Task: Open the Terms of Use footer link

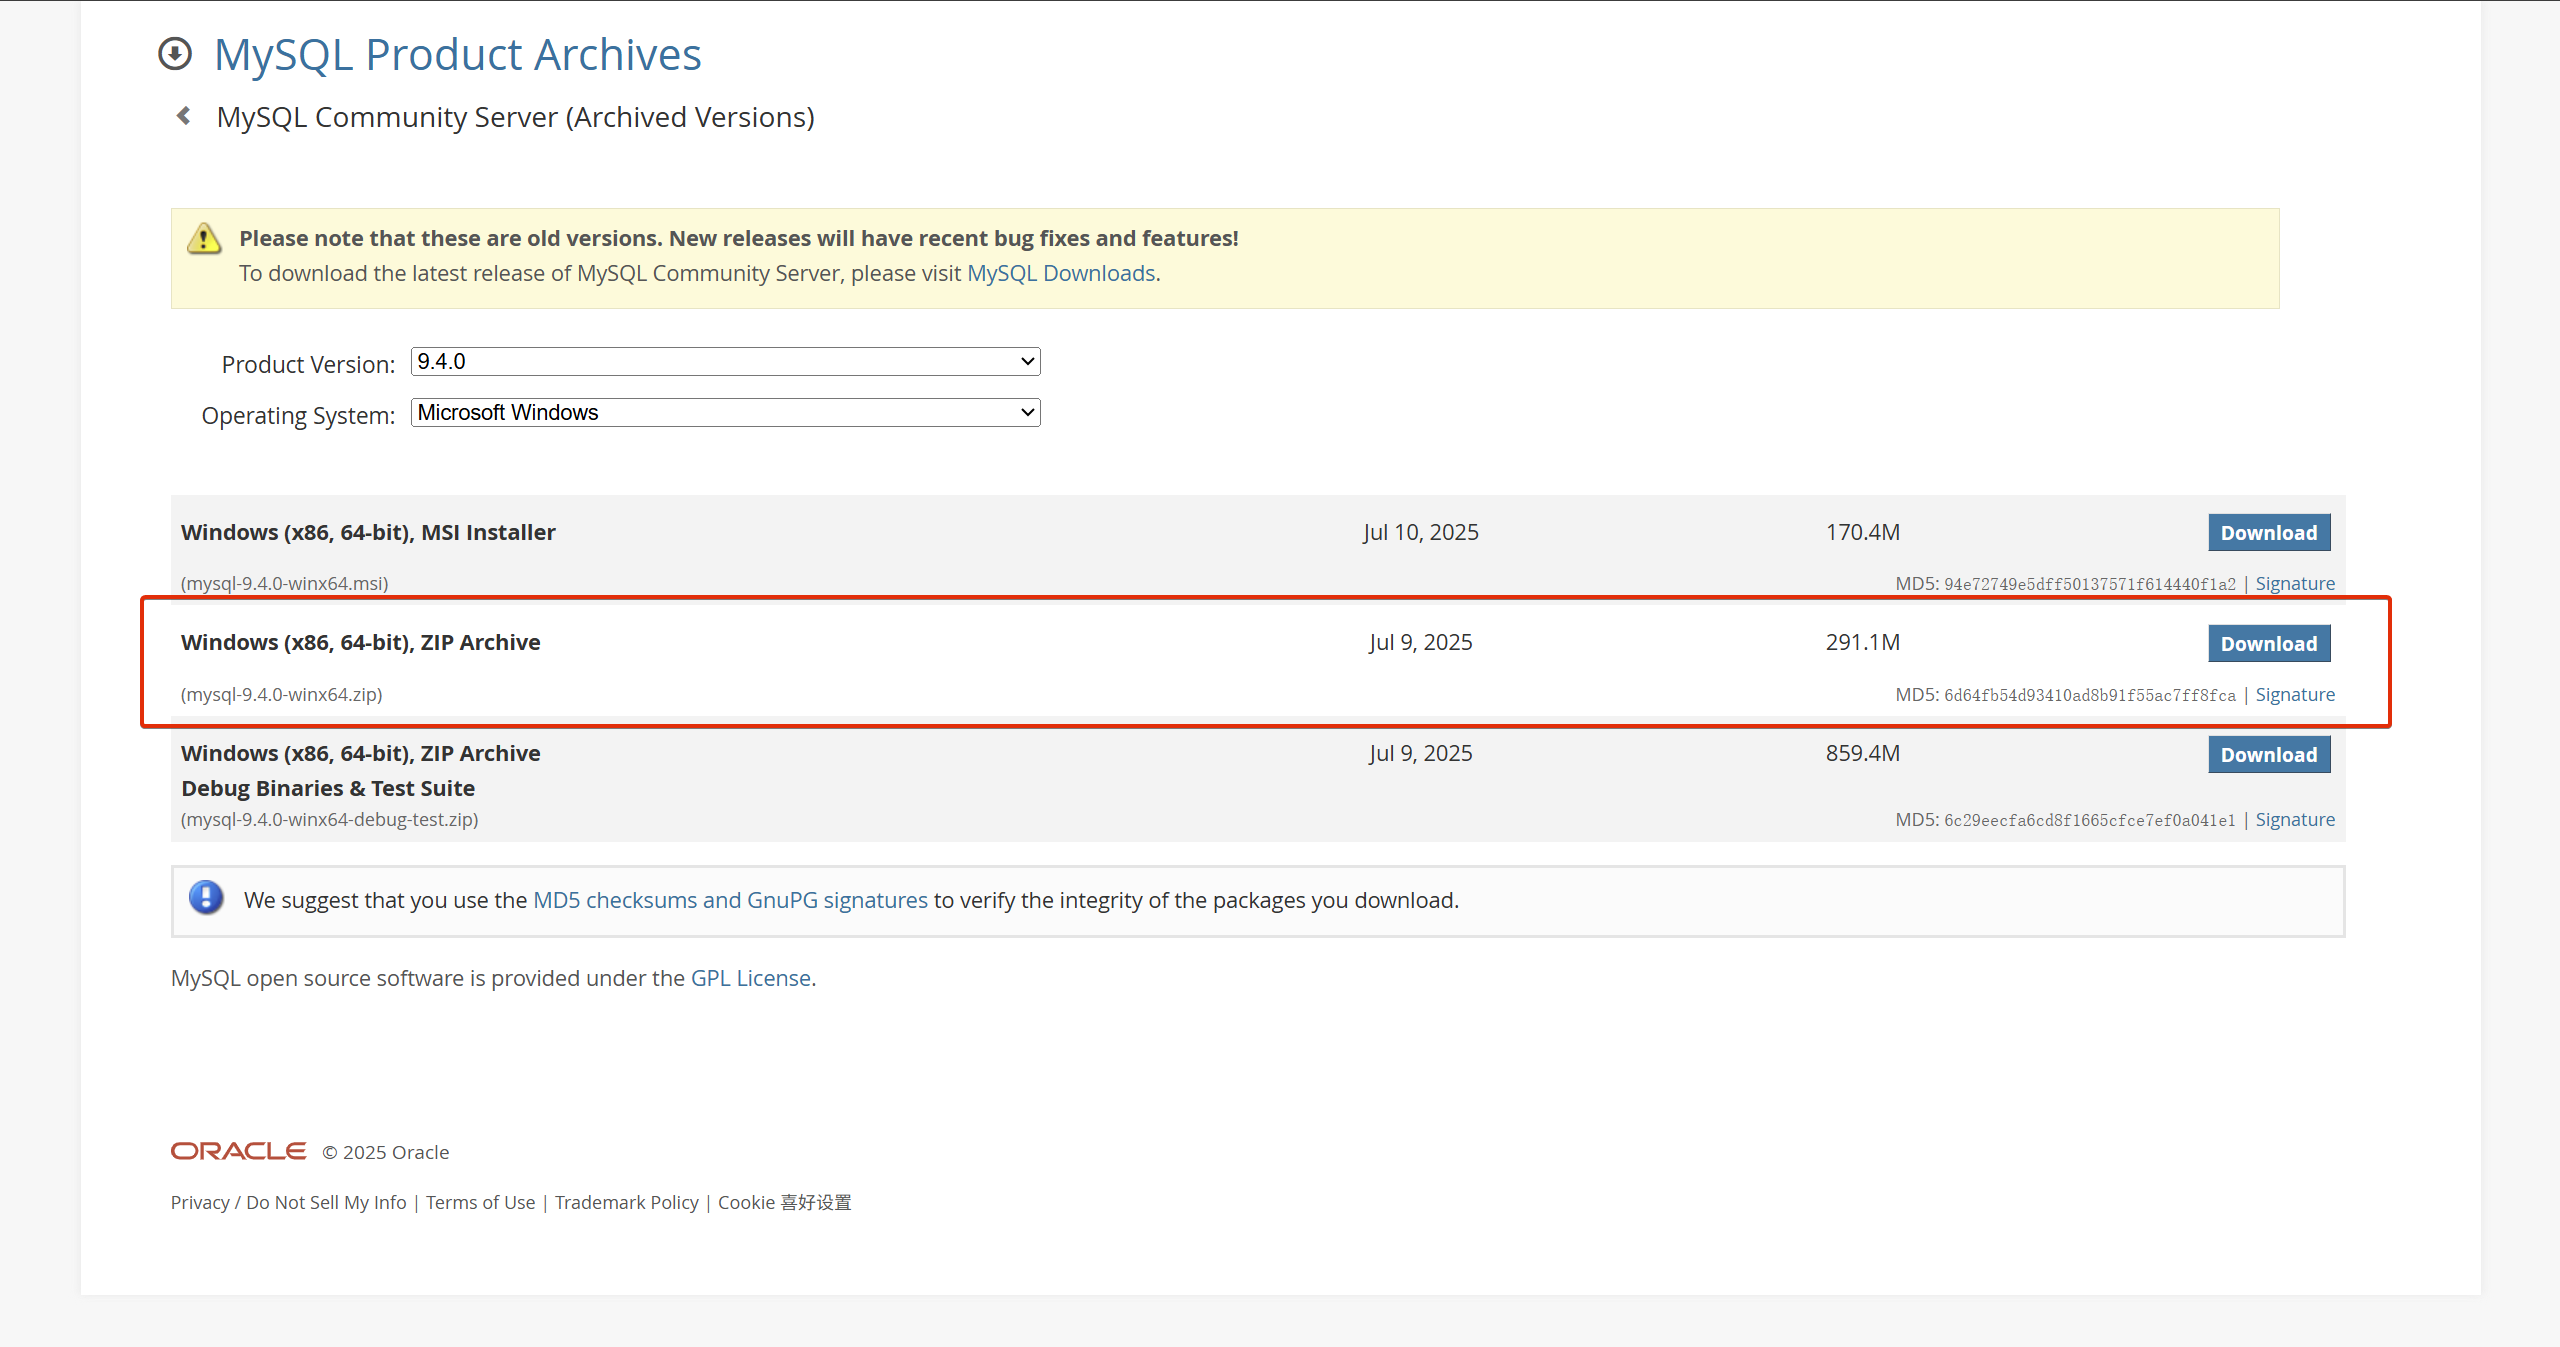Action: coord(480,1202)
